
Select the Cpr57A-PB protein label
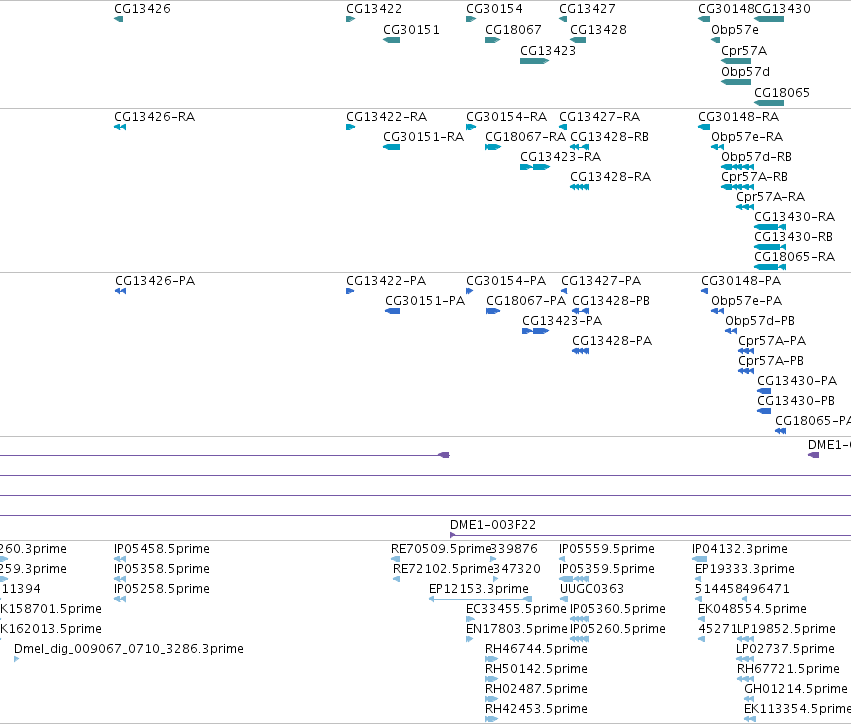coord(771,361)
